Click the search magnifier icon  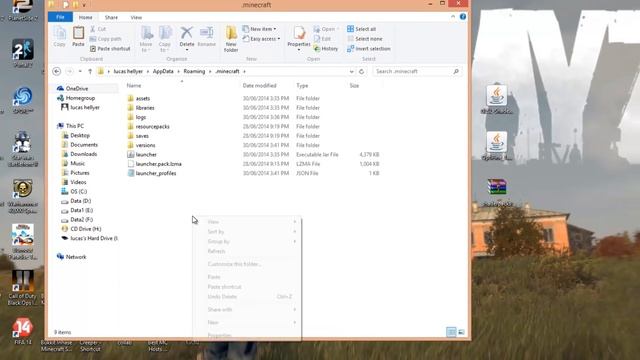[456, 71]
